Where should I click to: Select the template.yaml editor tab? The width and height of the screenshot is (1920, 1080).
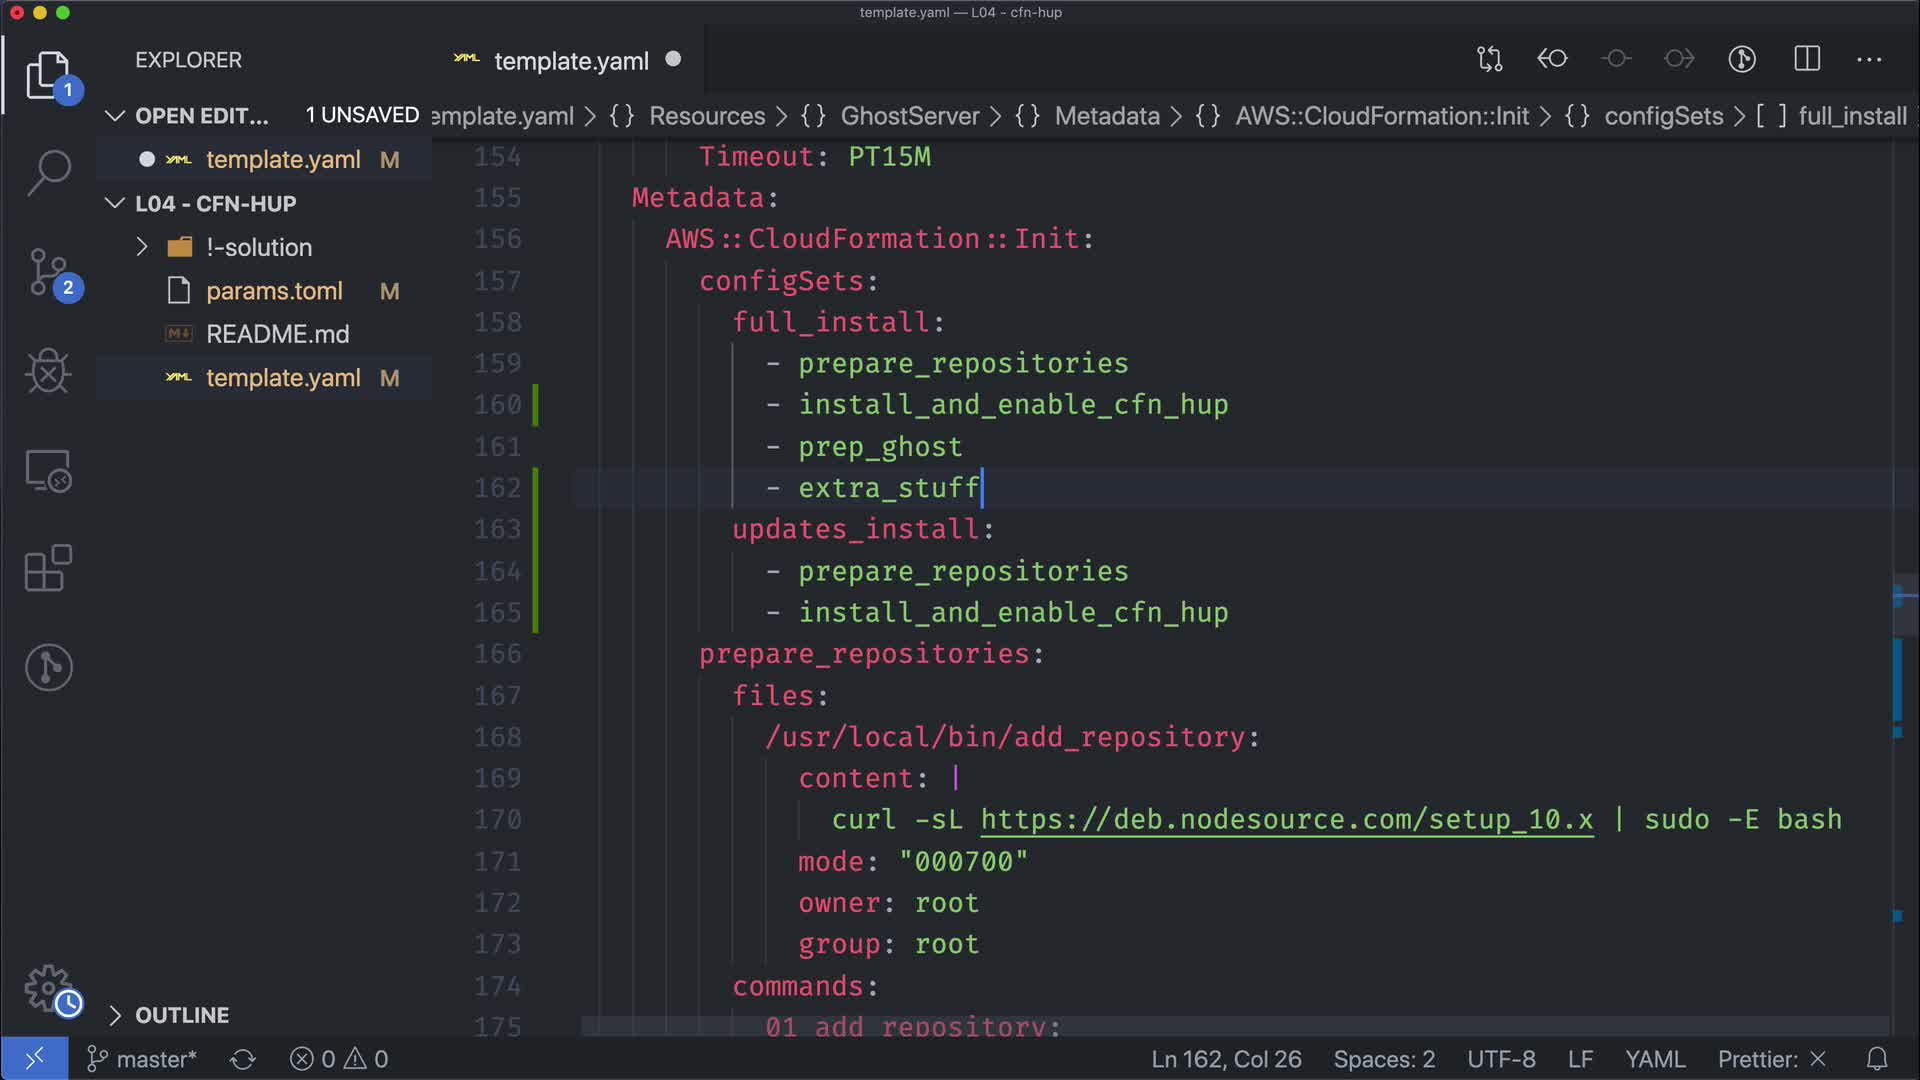tap(570, 61)
